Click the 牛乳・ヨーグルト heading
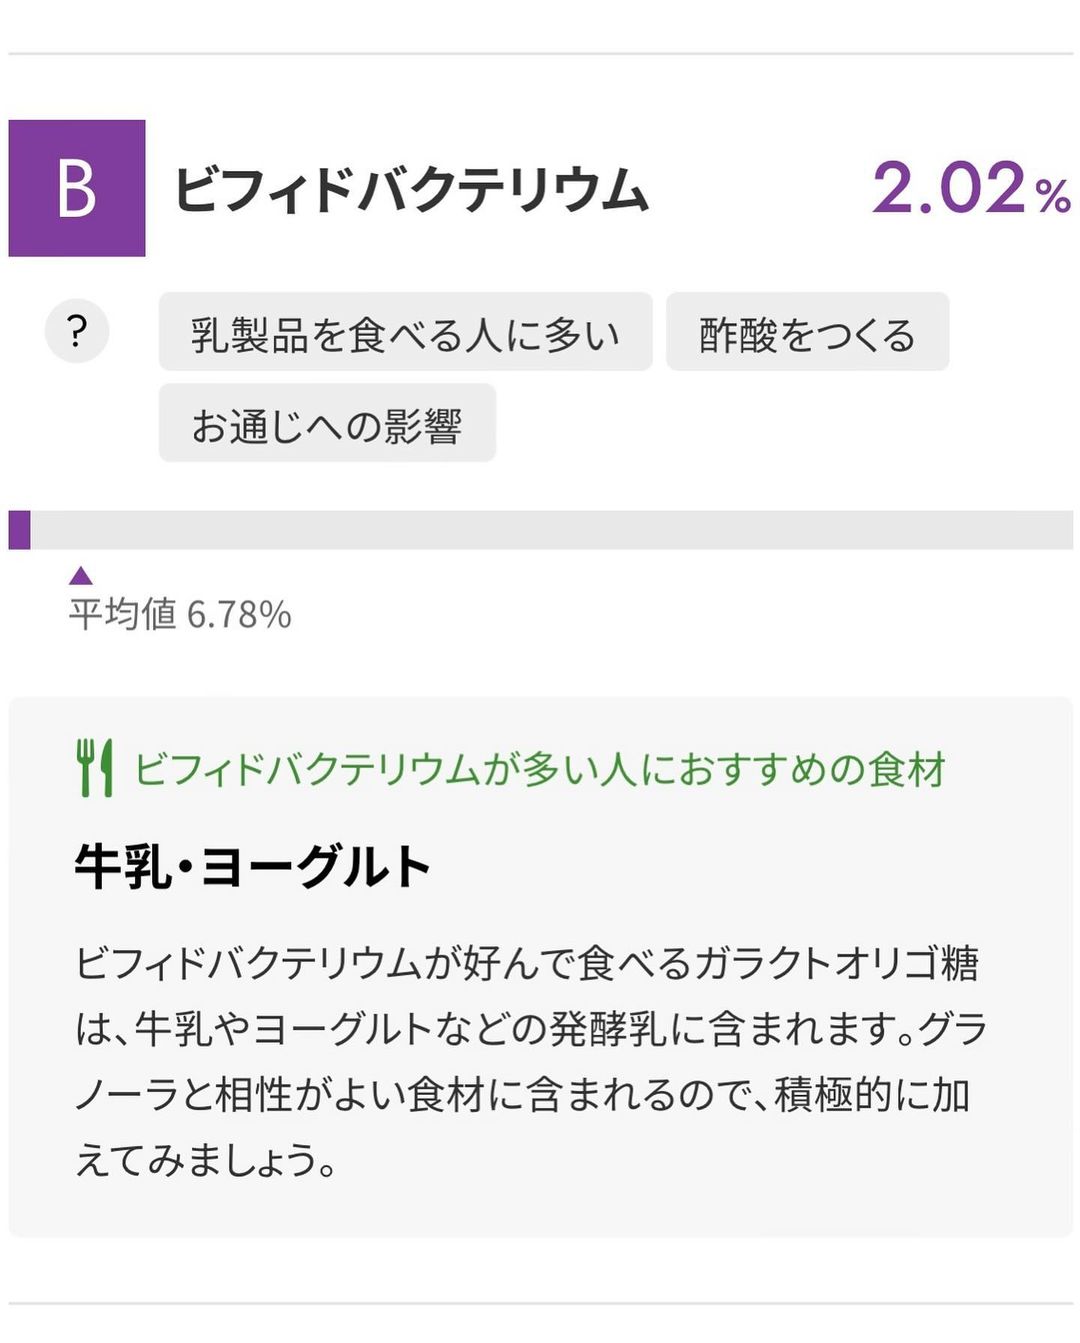1080x1343 pixels. pyautogui.click(x=253, y=867)
